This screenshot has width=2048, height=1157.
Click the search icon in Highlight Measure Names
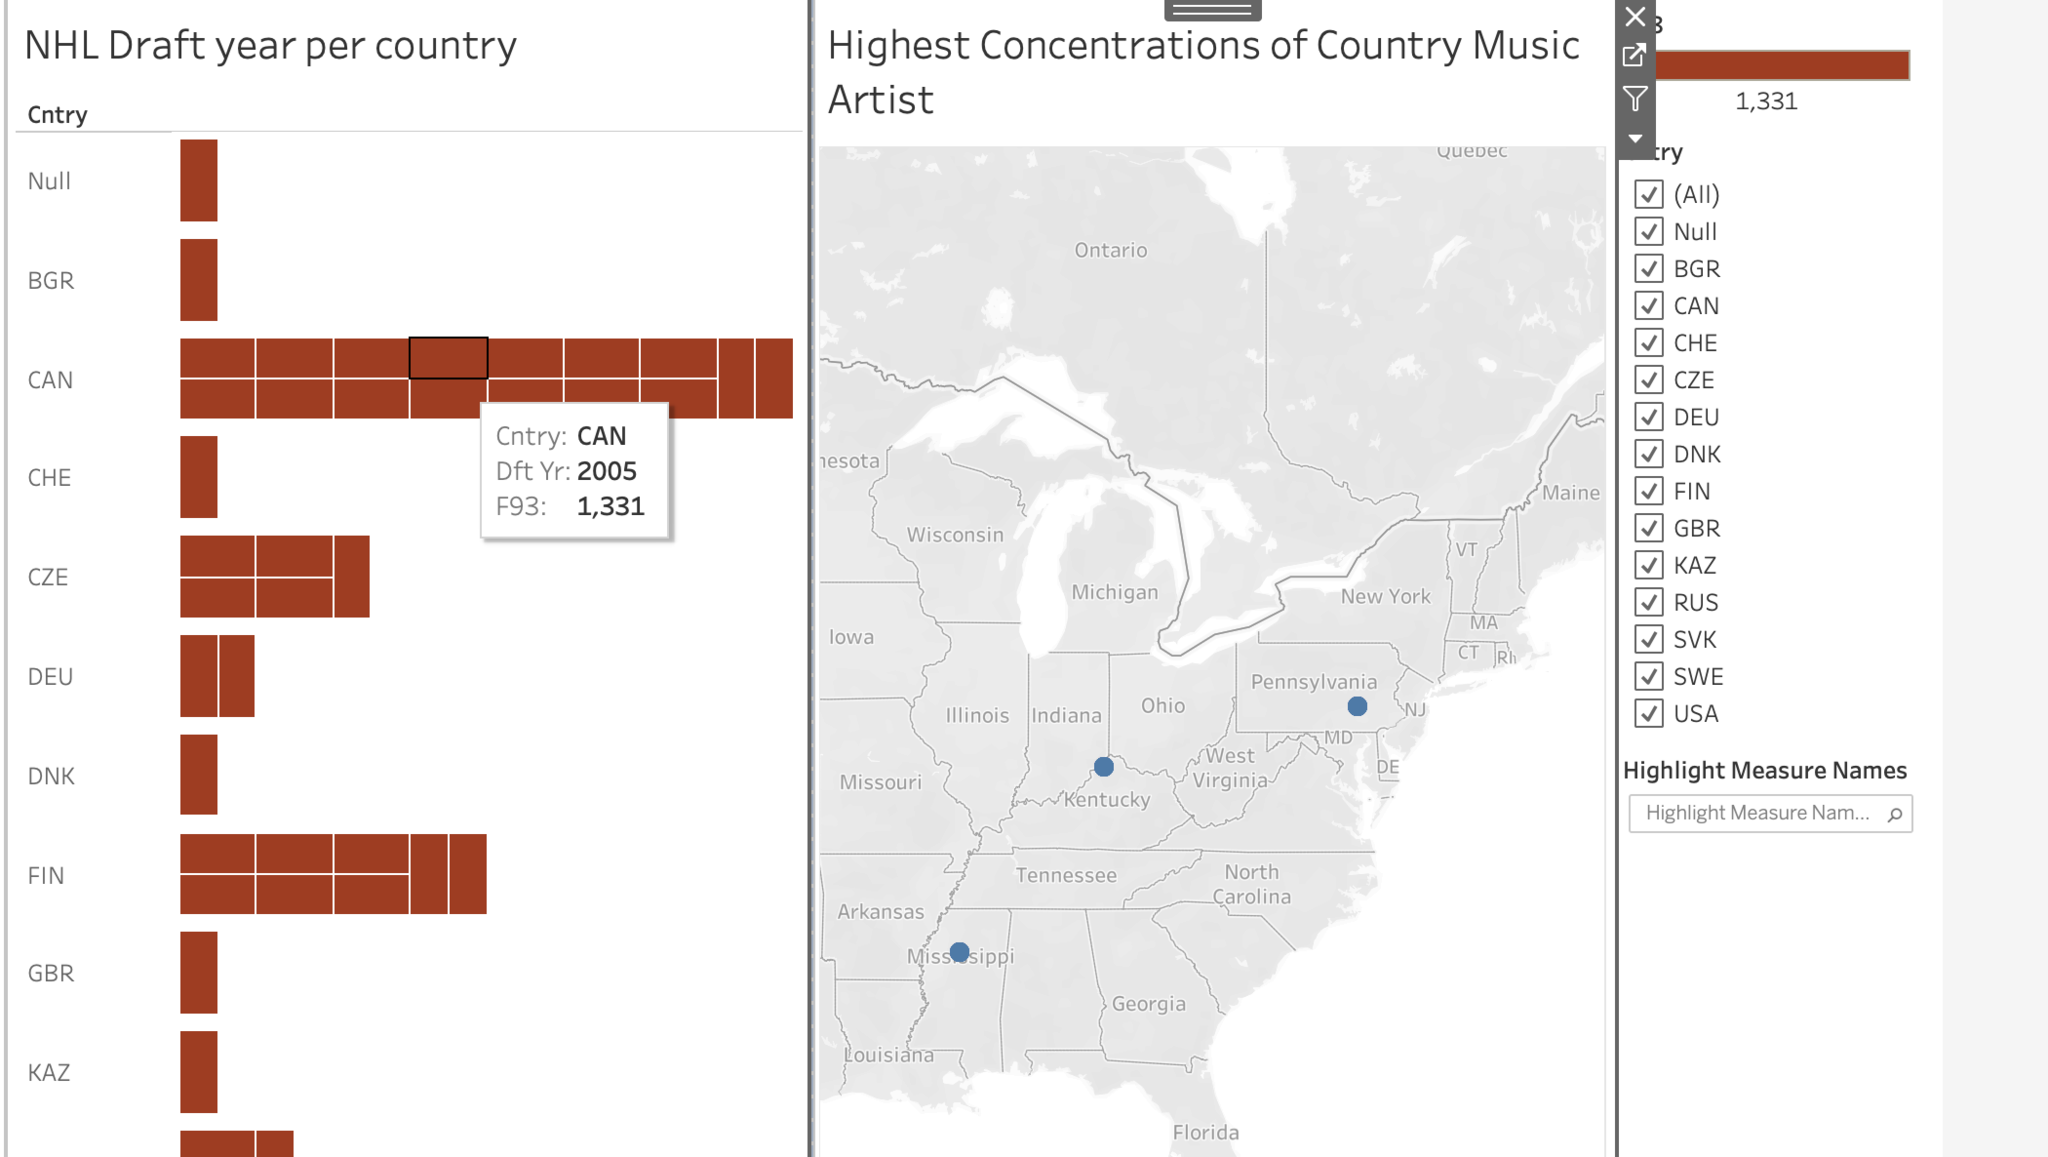click(x=1894, y=814)
